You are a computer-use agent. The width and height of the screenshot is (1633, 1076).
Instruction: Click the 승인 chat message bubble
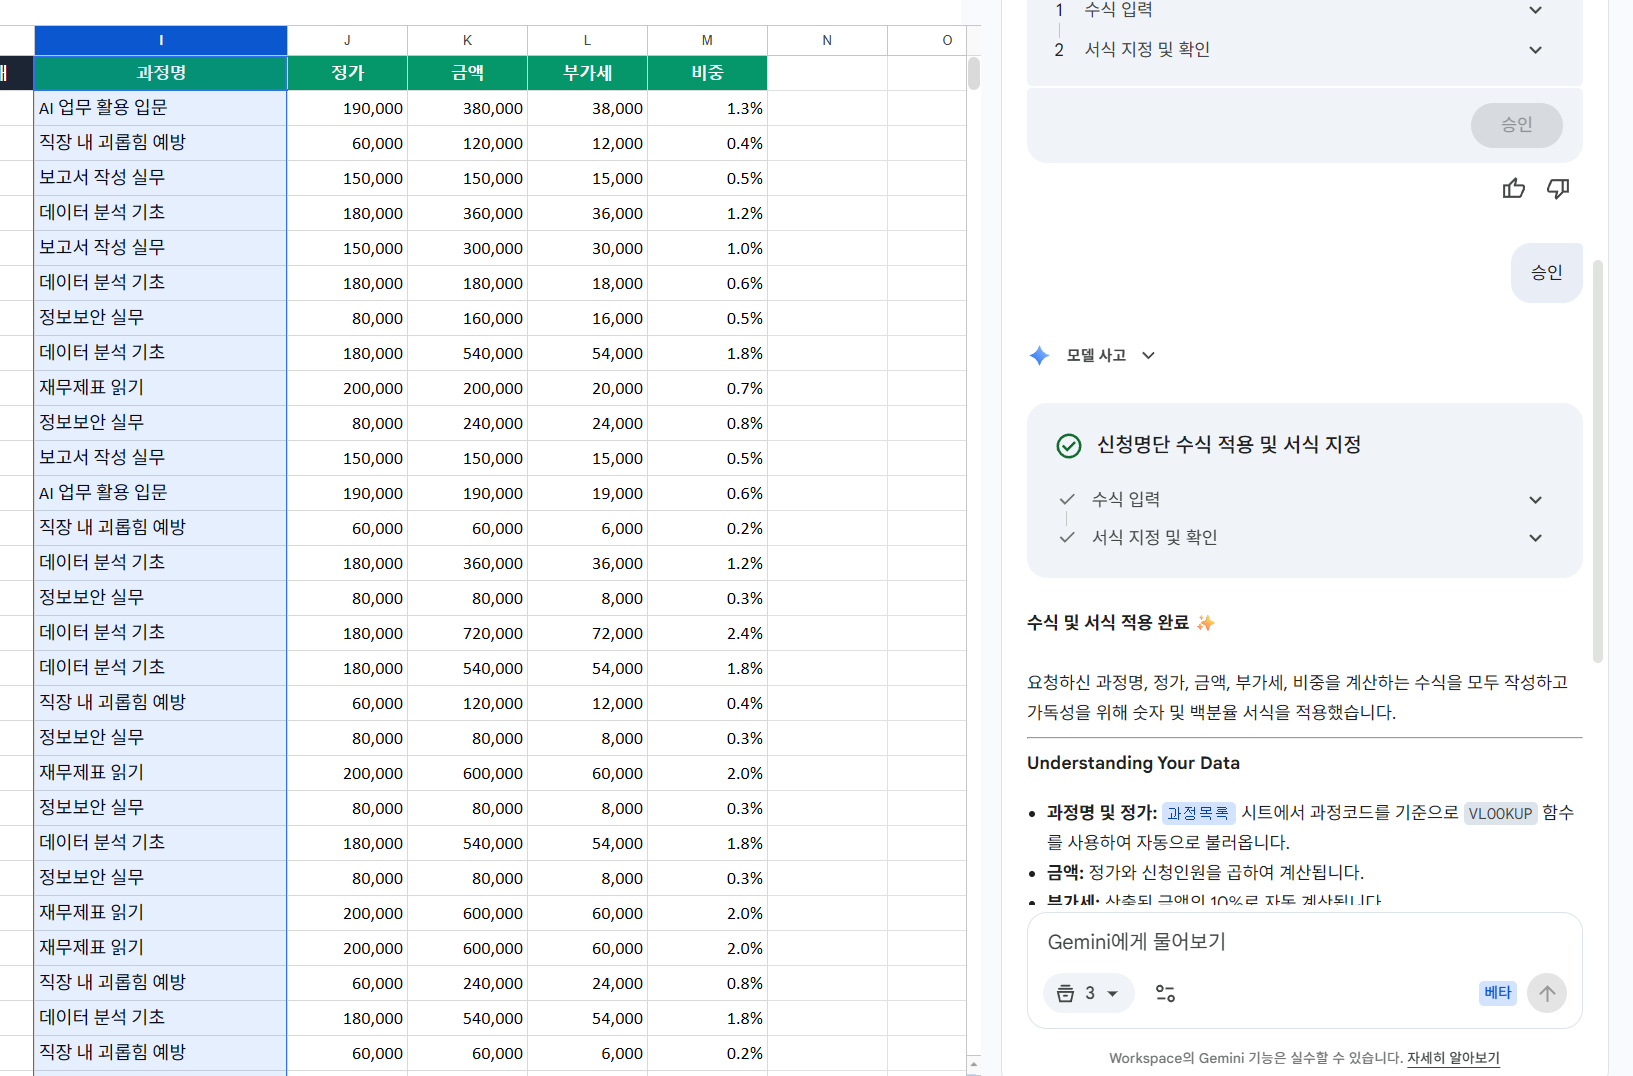(1546, 272)
